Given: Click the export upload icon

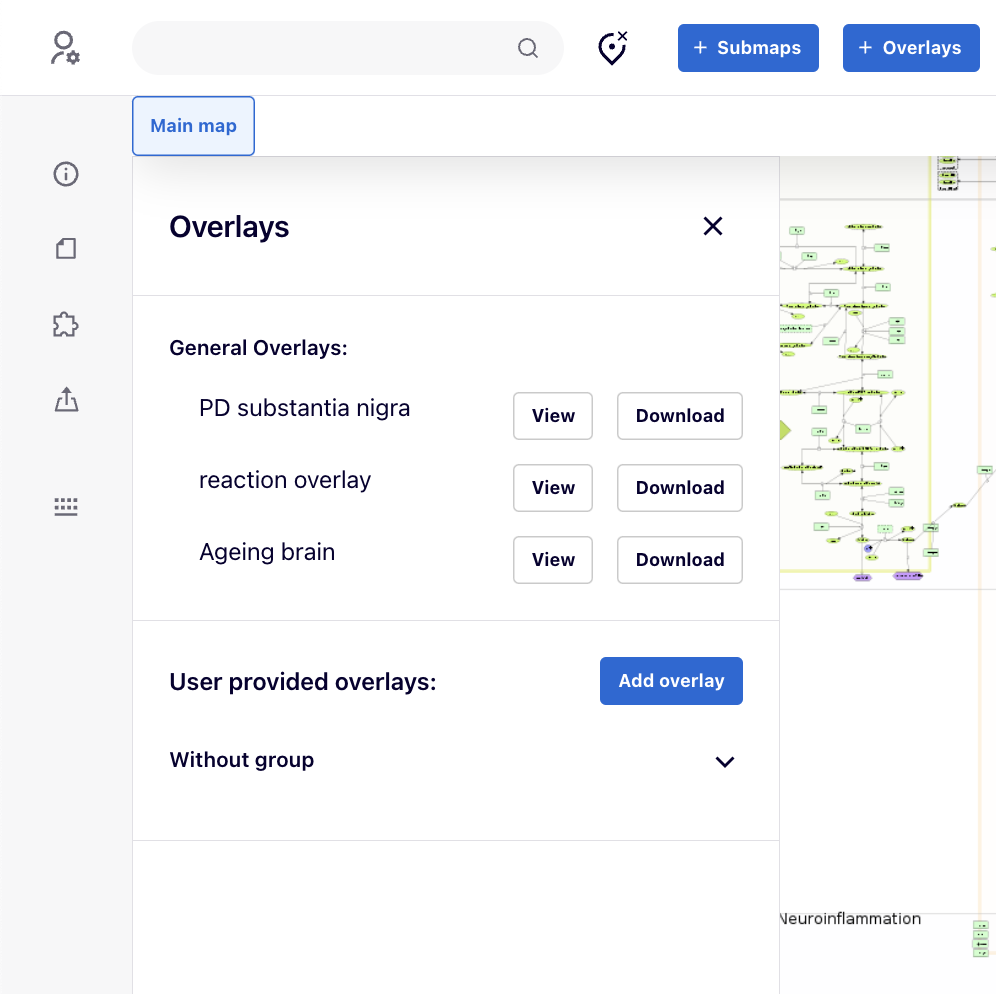Looking at the screenshot, I should 66,400.
